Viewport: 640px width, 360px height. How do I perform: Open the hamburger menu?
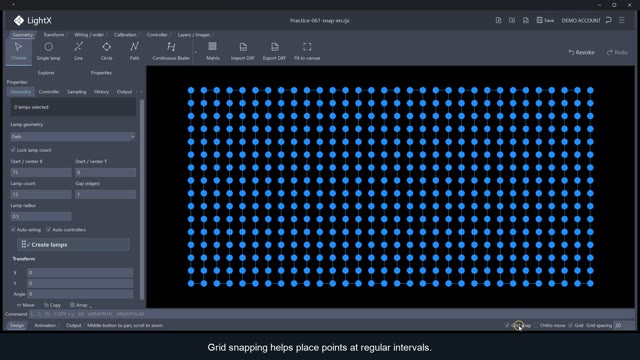[x=622, y=20]
